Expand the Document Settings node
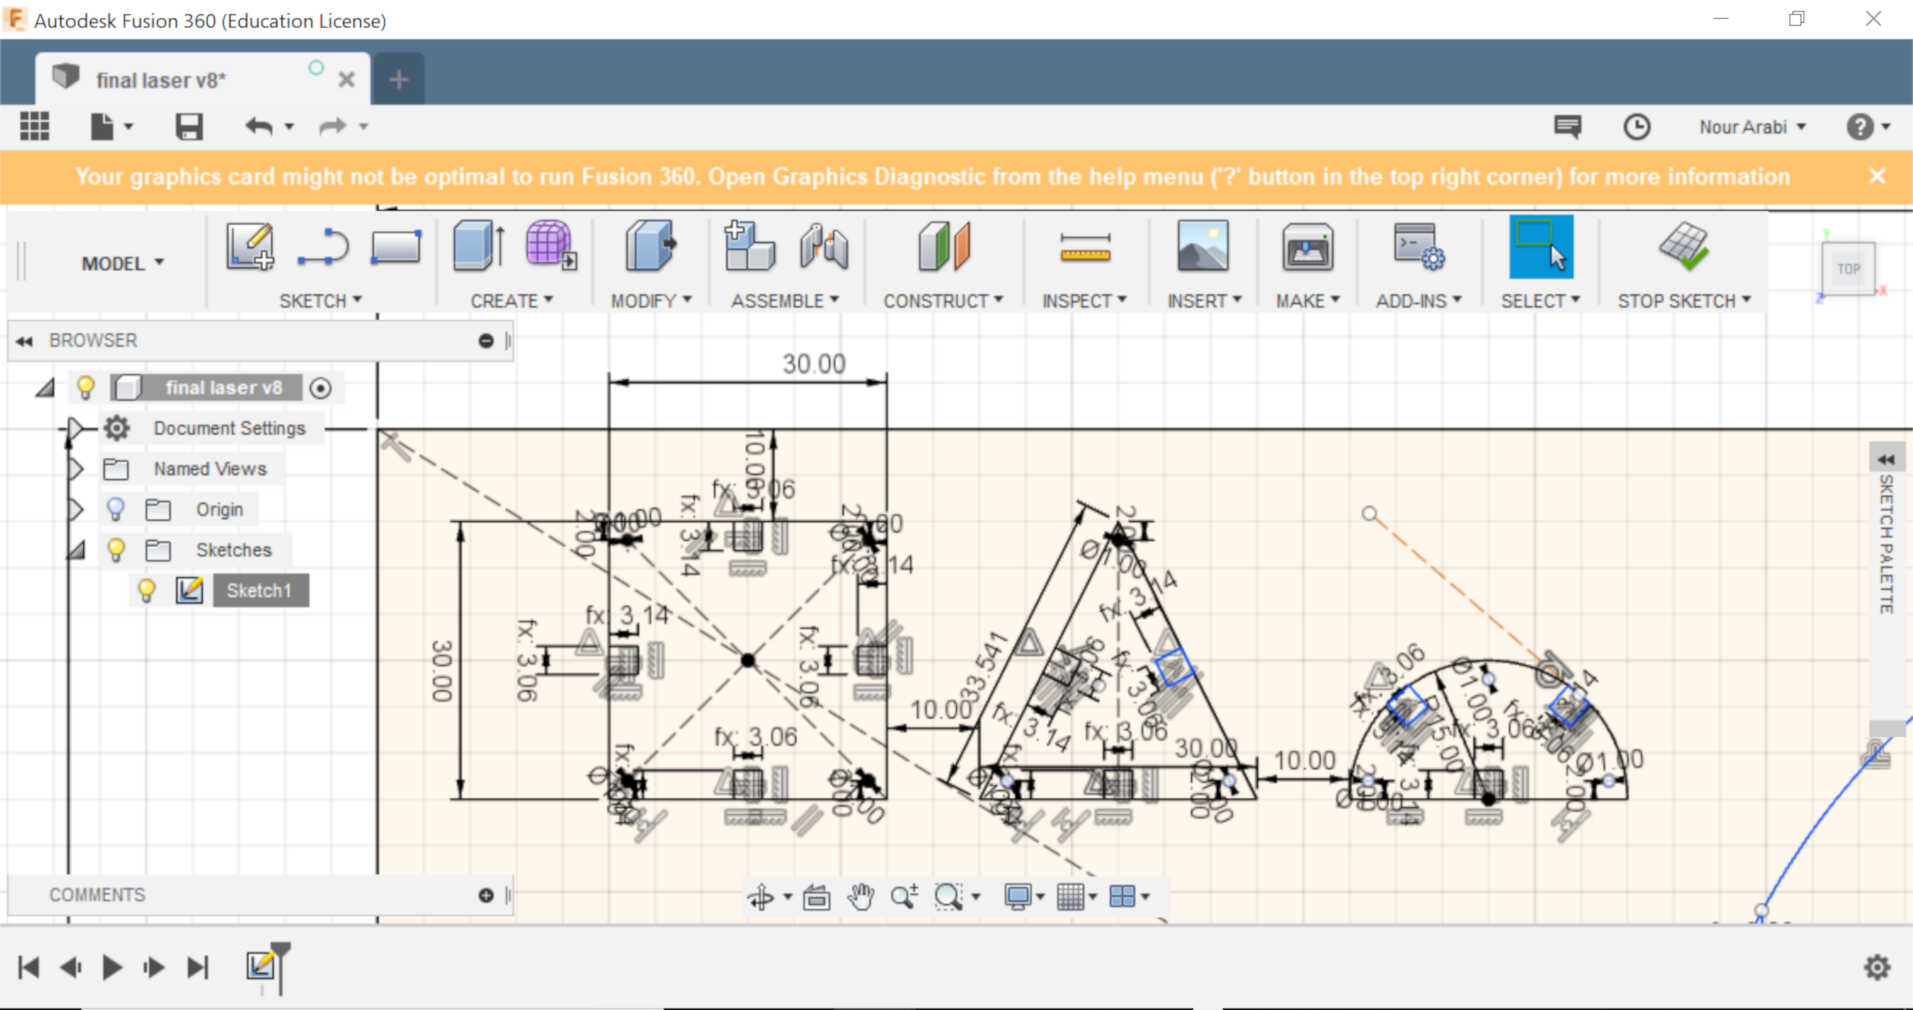 (75, 428)
